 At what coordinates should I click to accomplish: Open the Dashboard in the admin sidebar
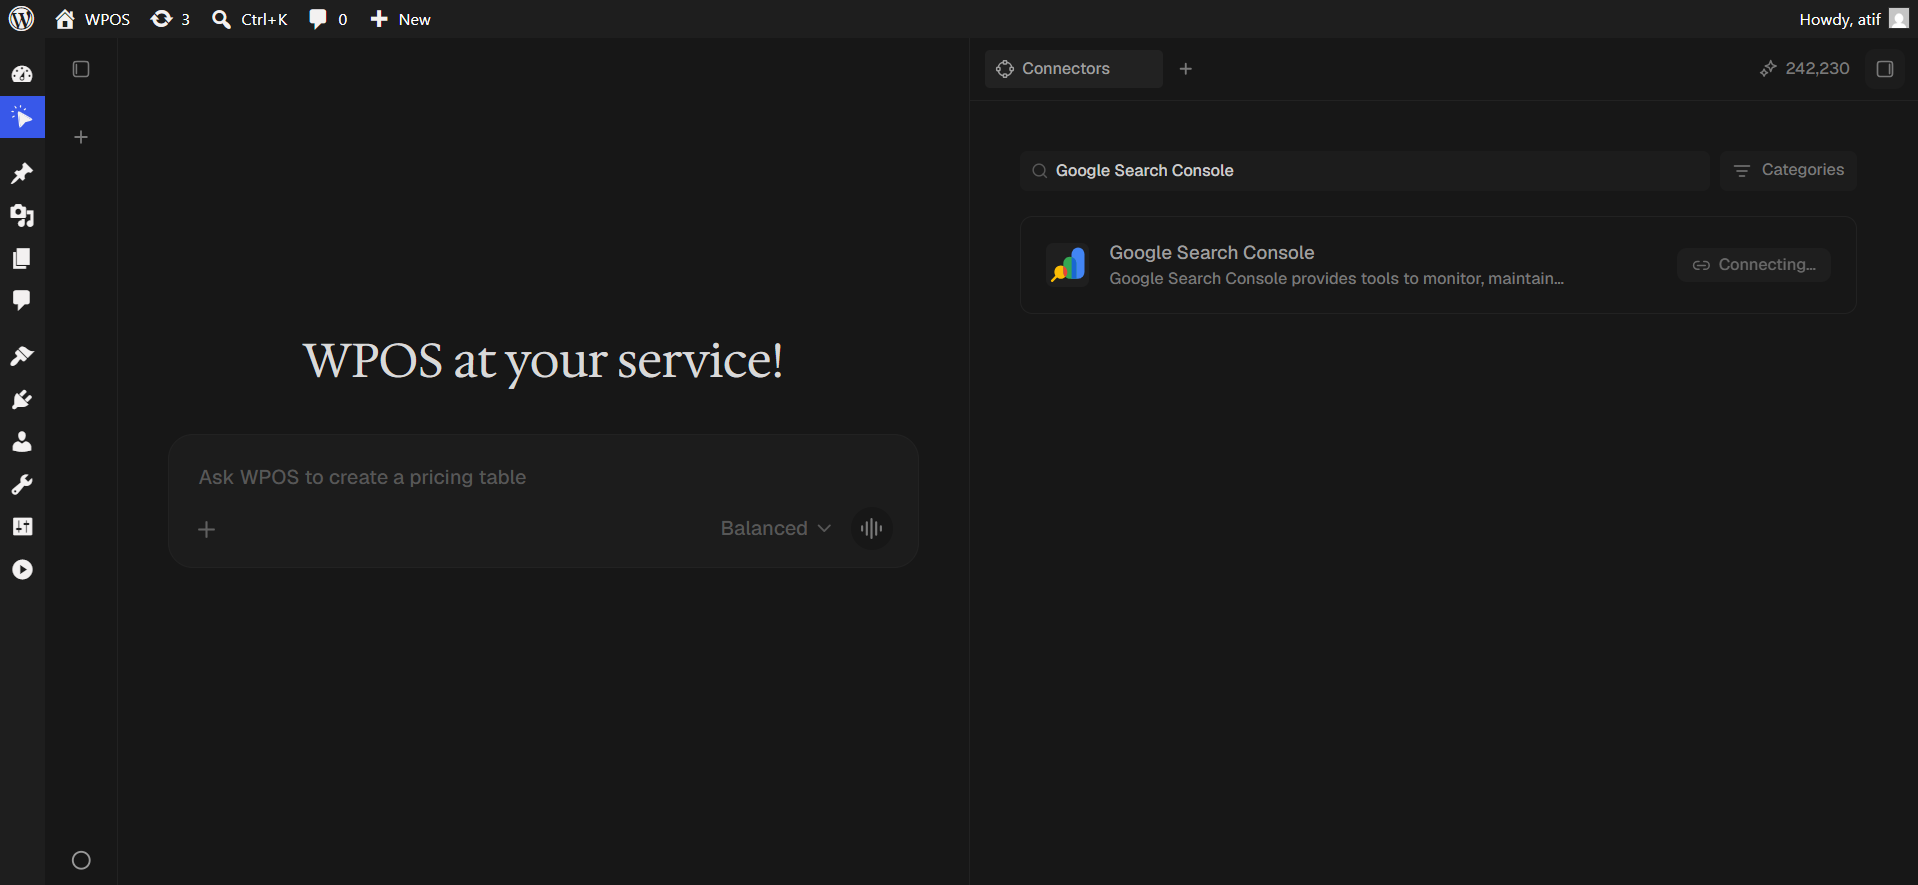point(22,74)
